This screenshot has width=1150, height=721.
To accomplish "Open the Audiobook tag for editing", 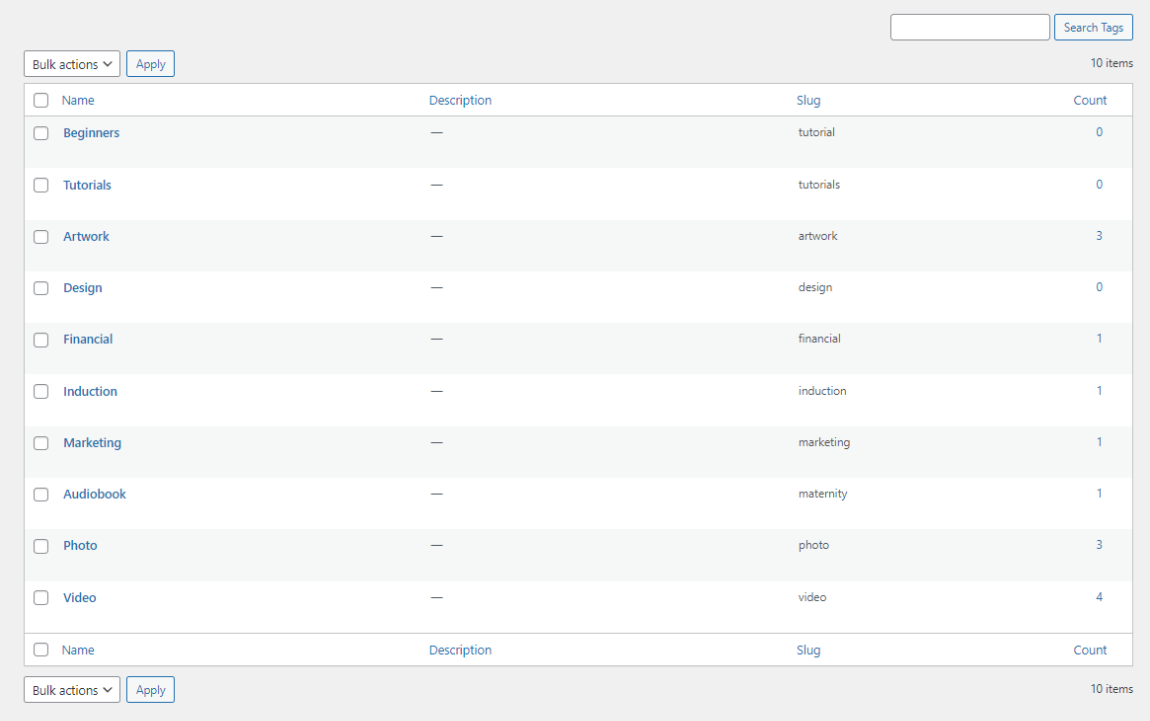I will click(94, 494).
